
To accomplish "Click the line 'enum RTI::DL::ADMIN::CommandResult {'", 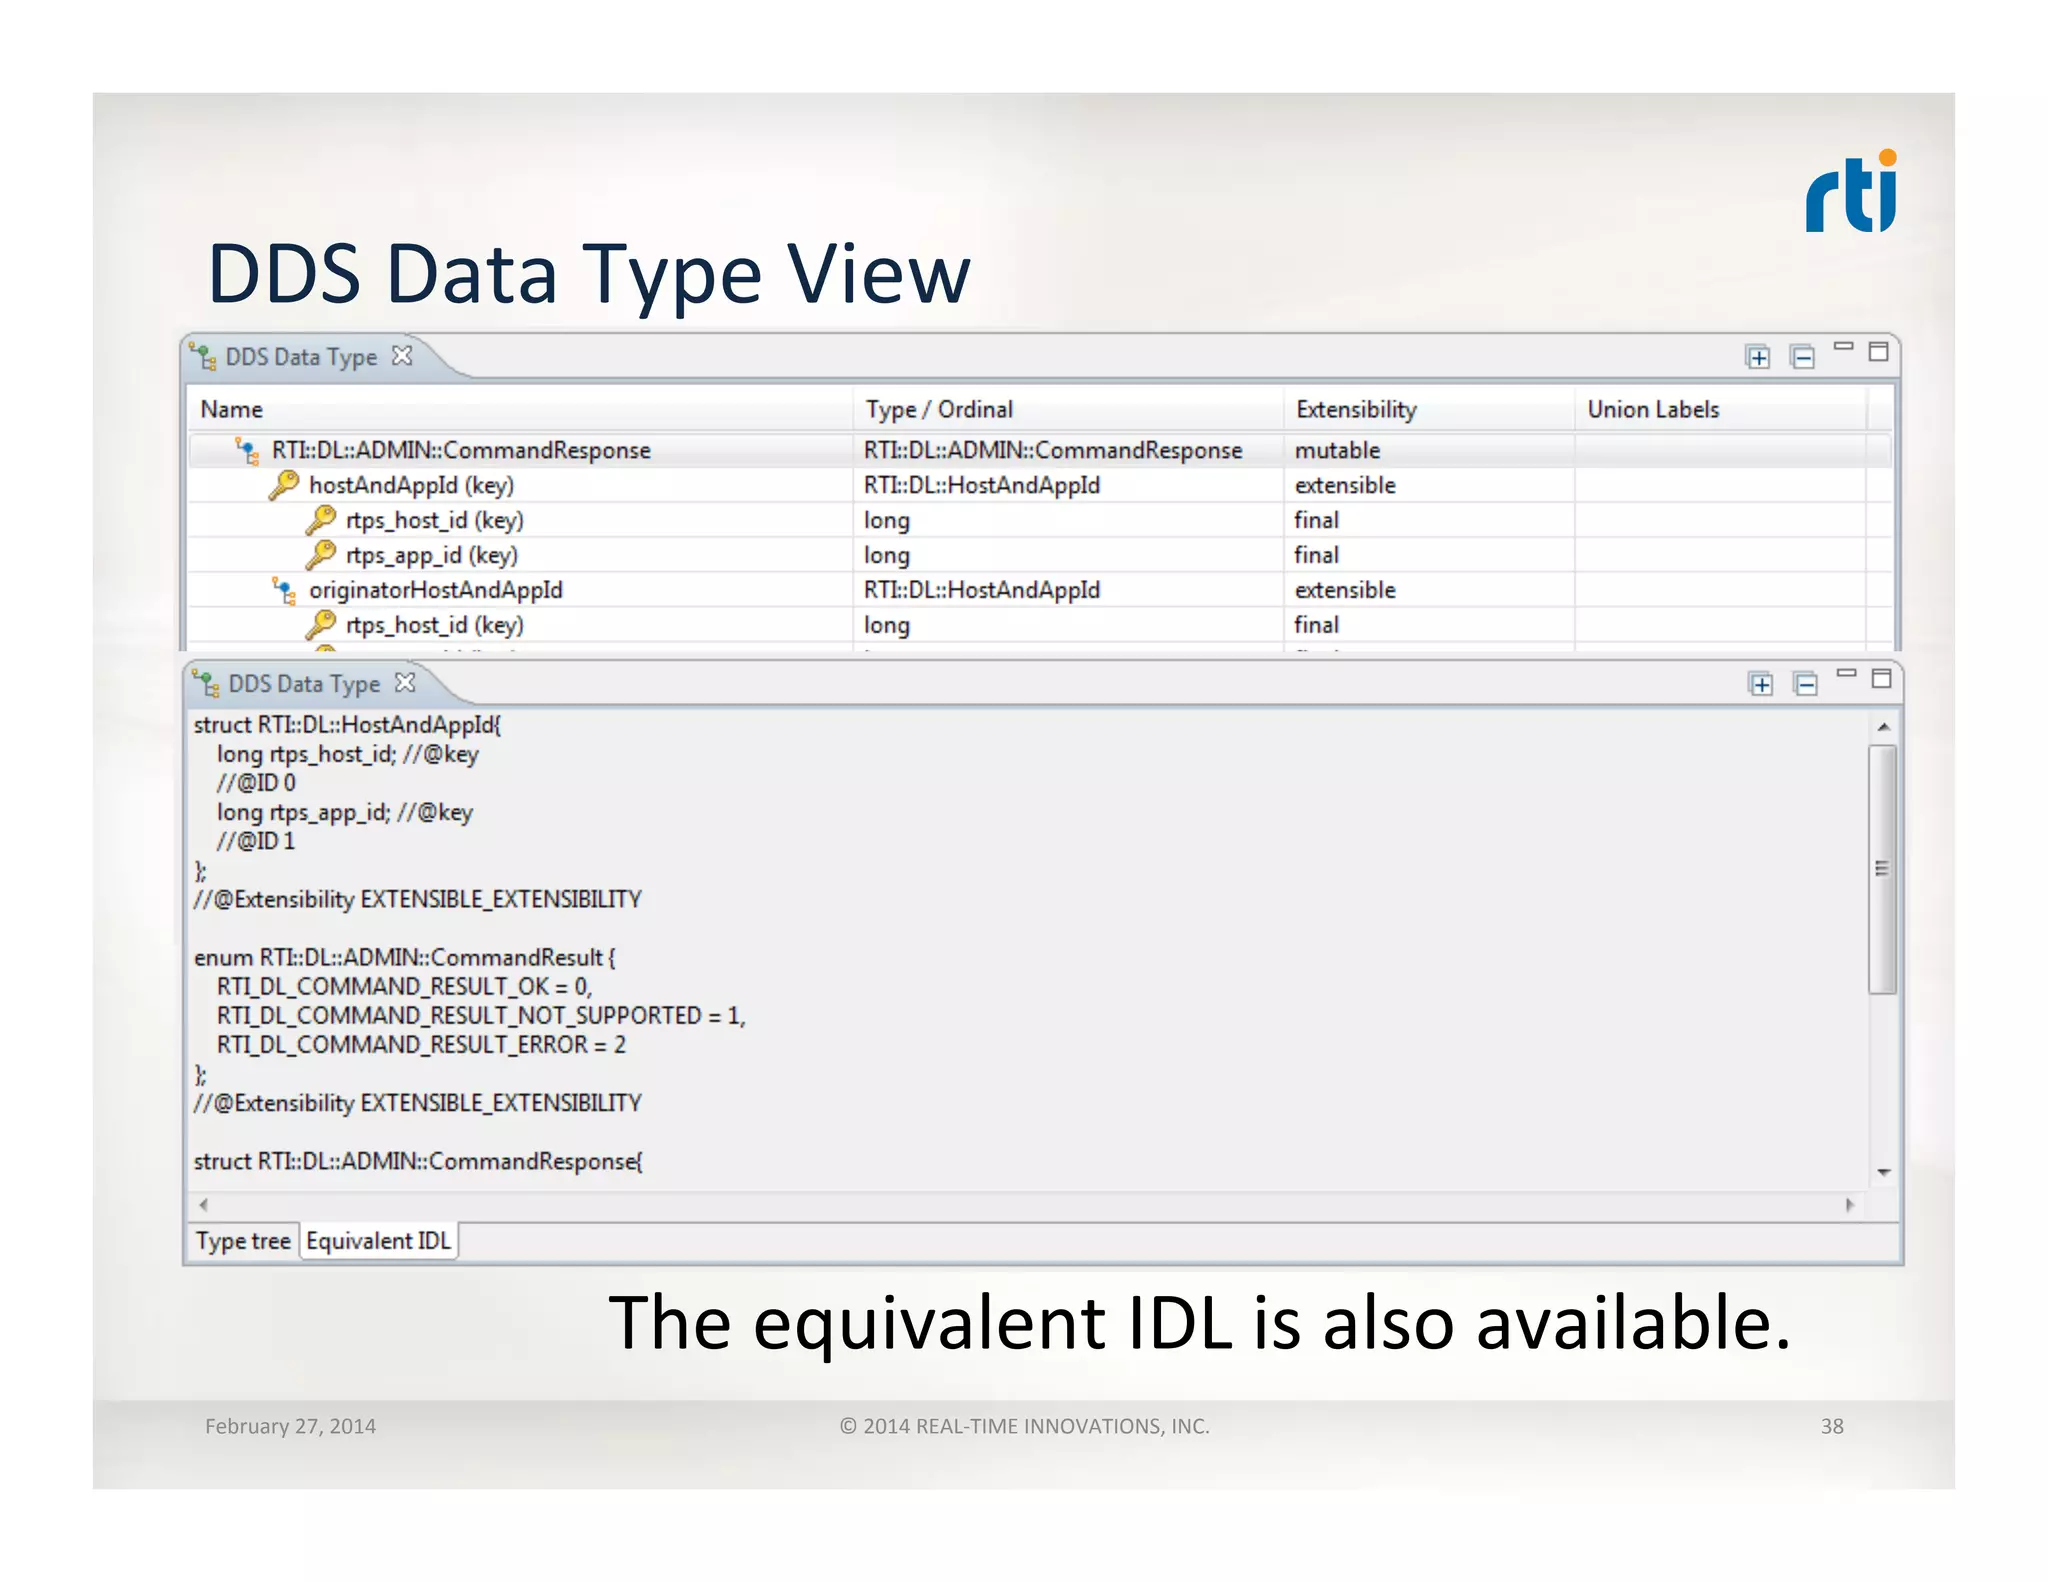I will (x=405, y=957).
